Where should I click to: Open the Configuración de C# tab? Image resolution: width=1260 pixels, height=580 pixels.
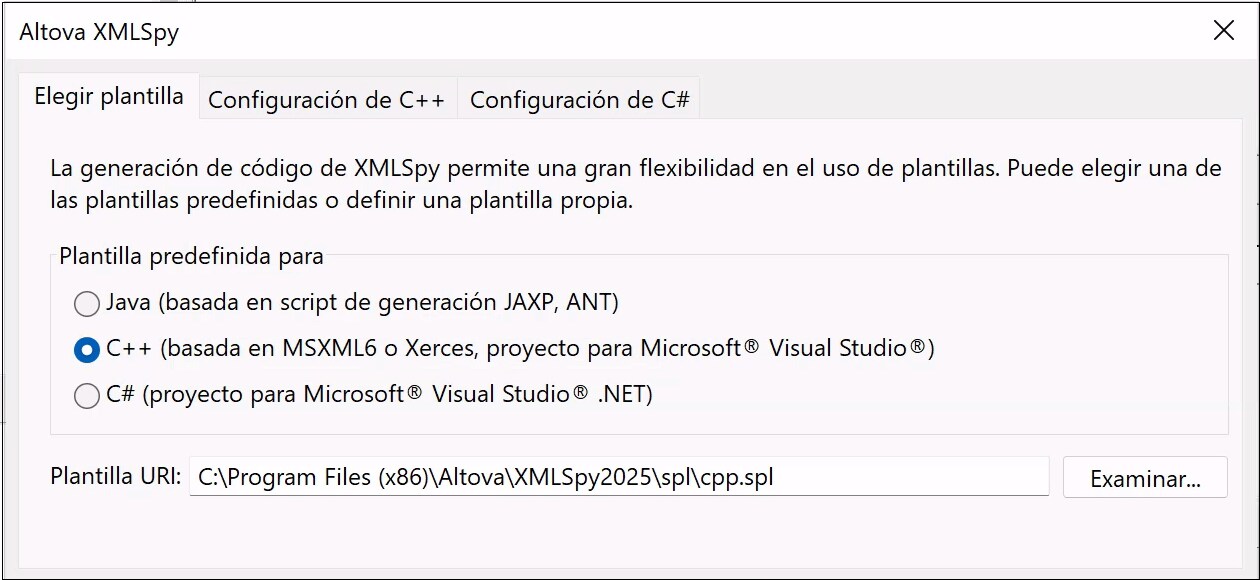coord(578,99)
